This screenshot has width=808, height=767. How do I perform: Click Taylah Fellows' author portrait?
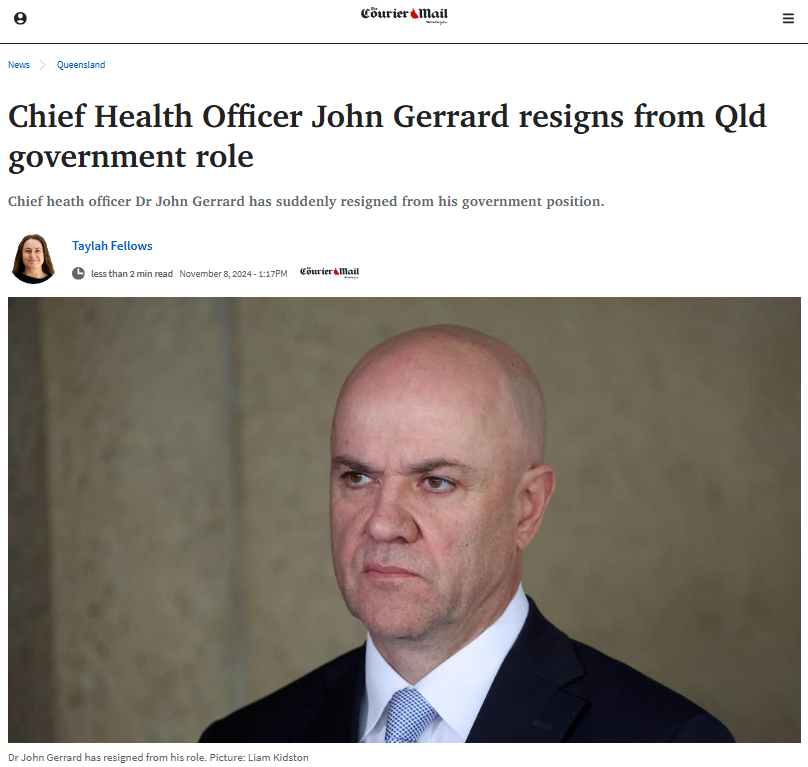[33, 258]
